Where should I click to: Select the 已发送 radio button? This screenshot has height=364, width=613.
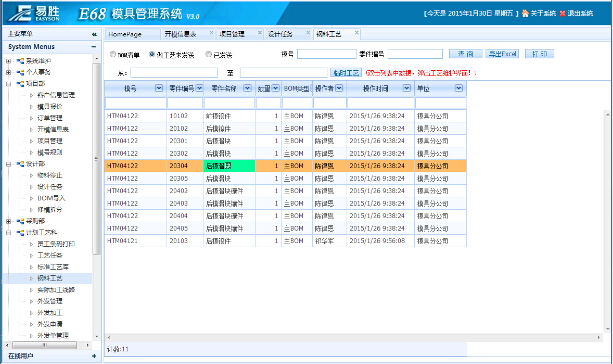pos(208,54)
